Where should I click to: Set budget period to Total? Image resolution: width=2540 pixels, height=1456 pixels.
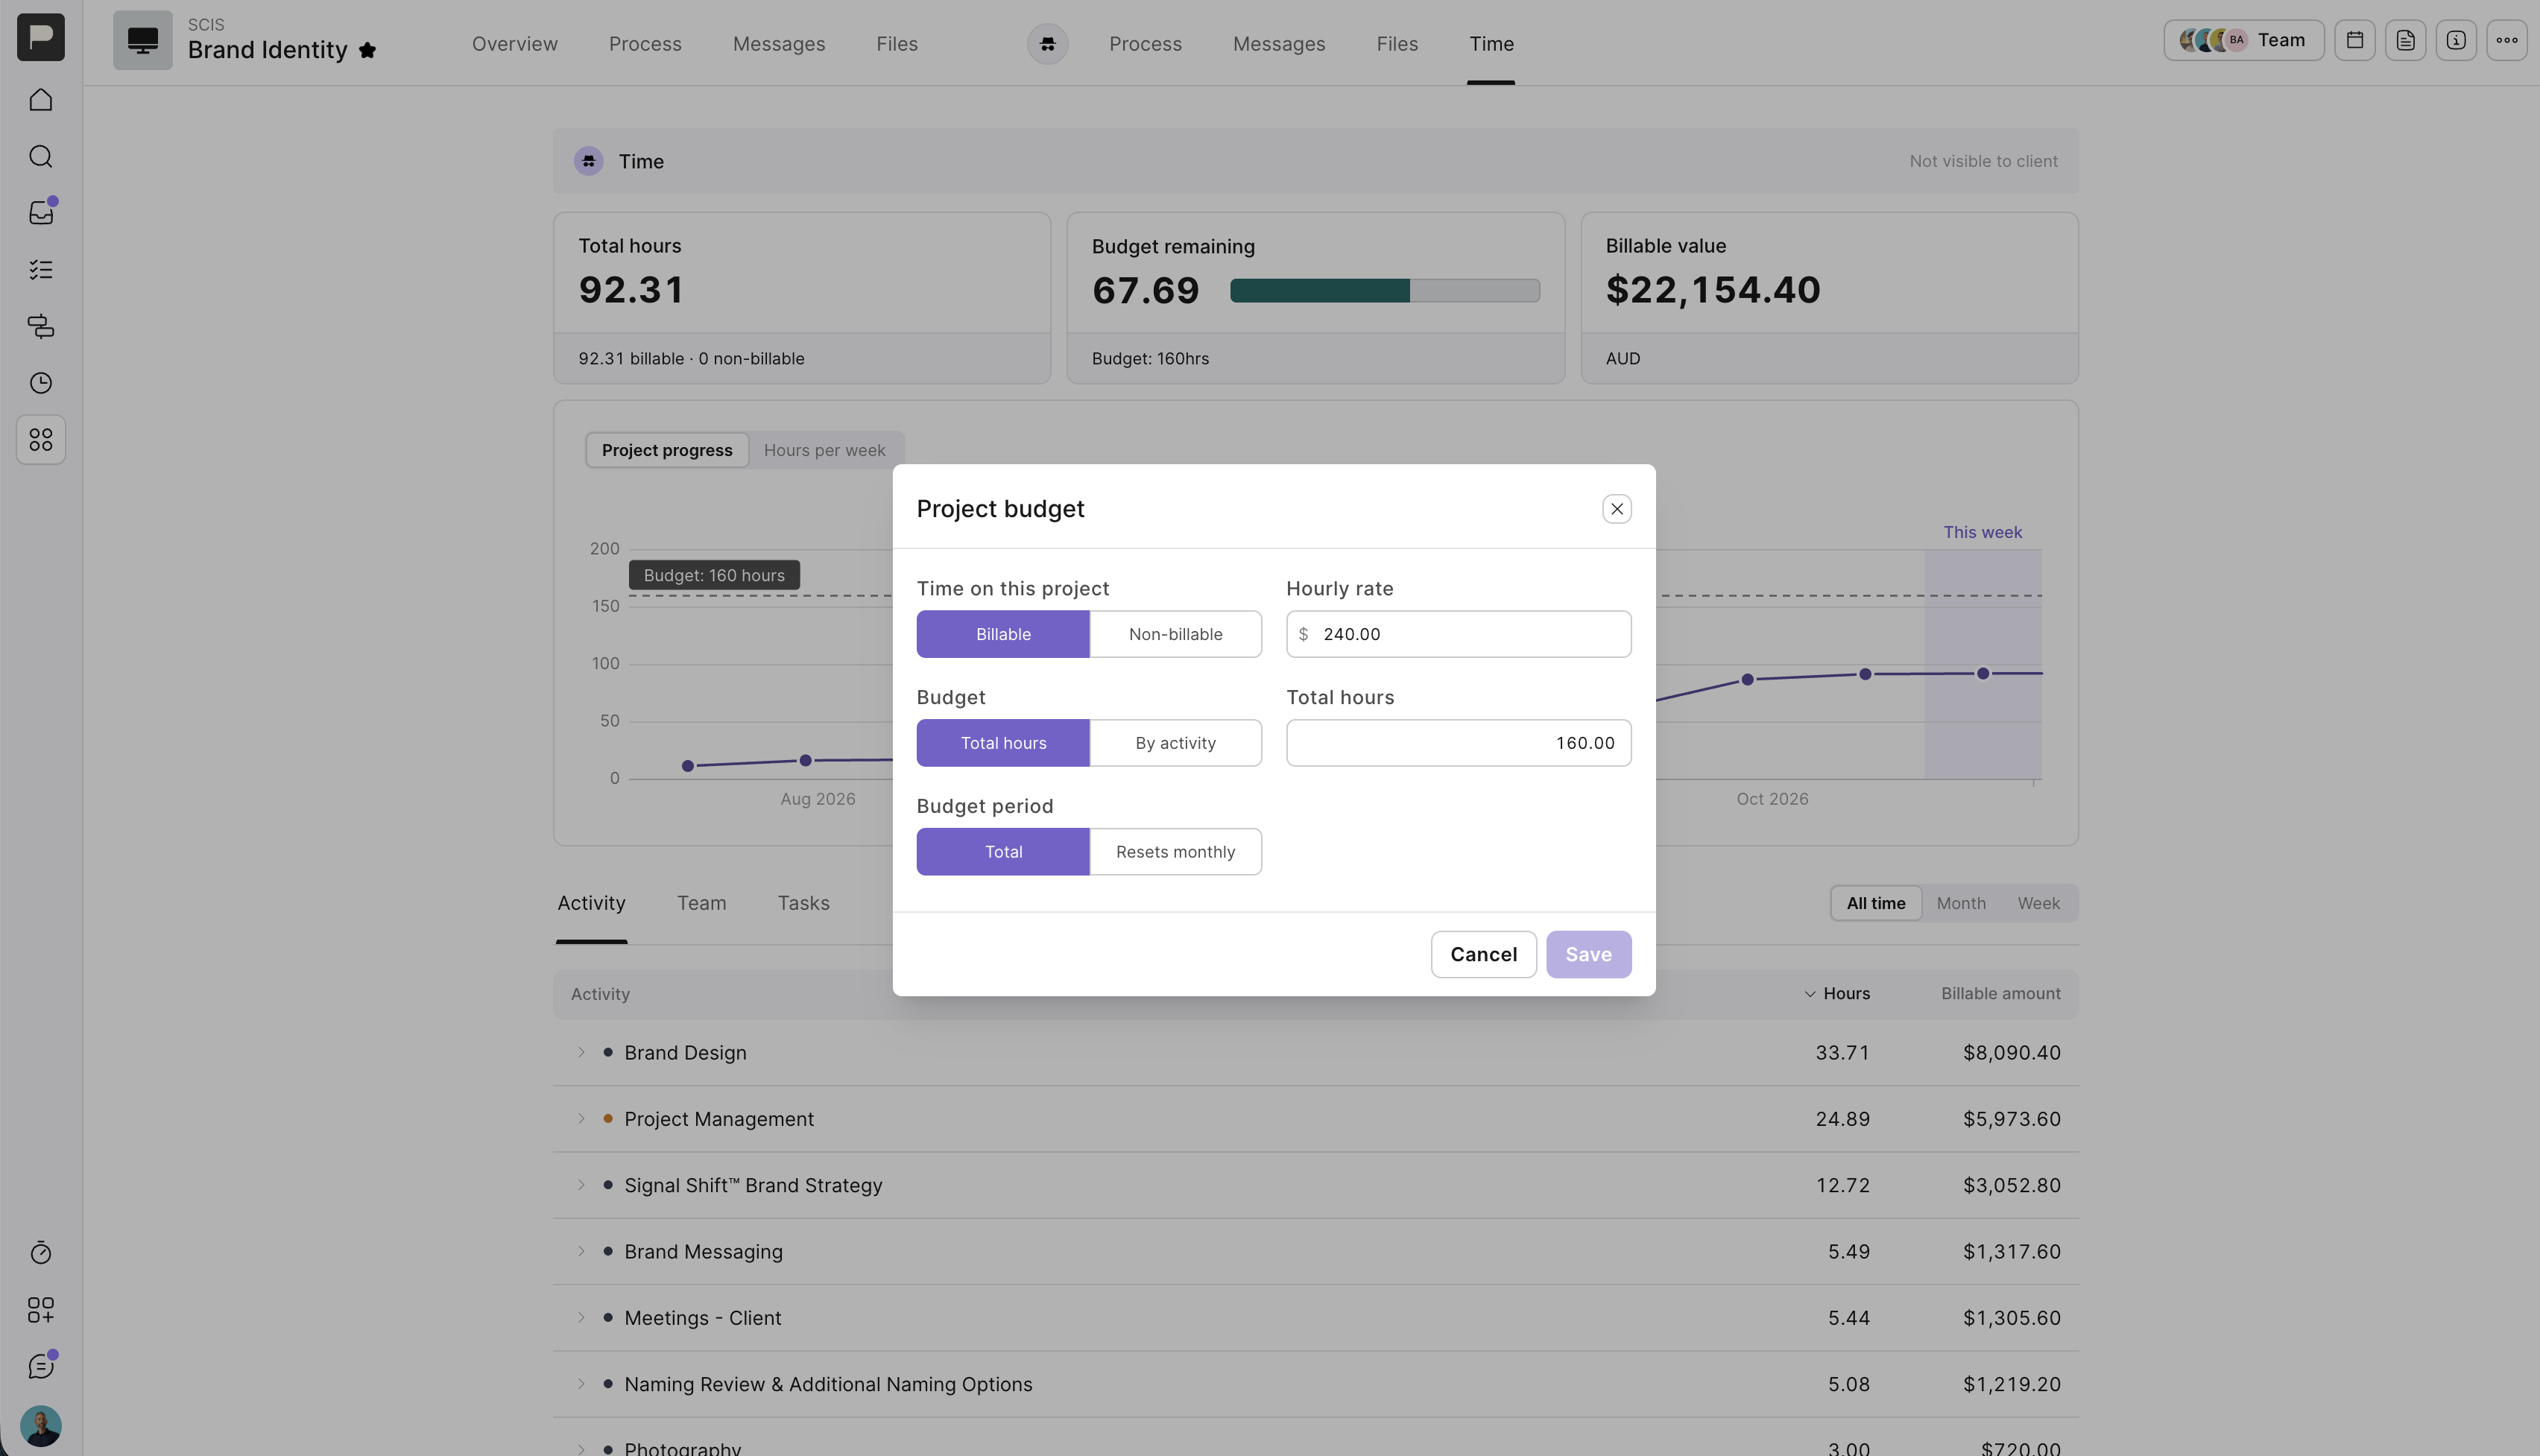pyautogui.click(x=1003, y=852)
